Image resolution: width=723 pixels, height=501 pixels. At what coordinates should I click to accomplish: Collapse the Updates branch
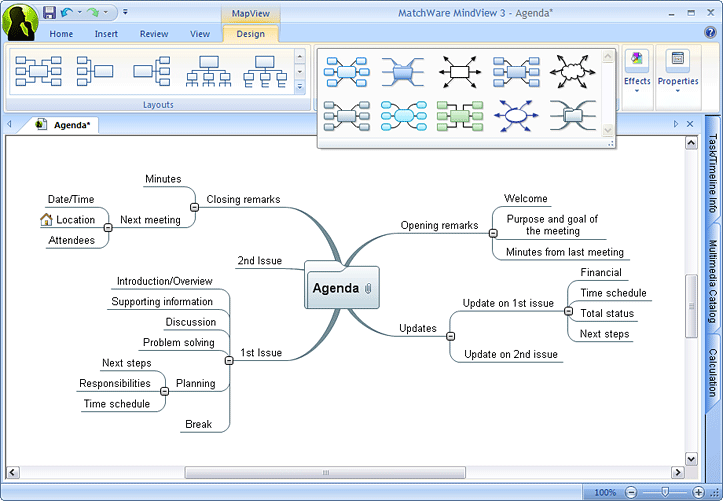(x=450, y=336)
